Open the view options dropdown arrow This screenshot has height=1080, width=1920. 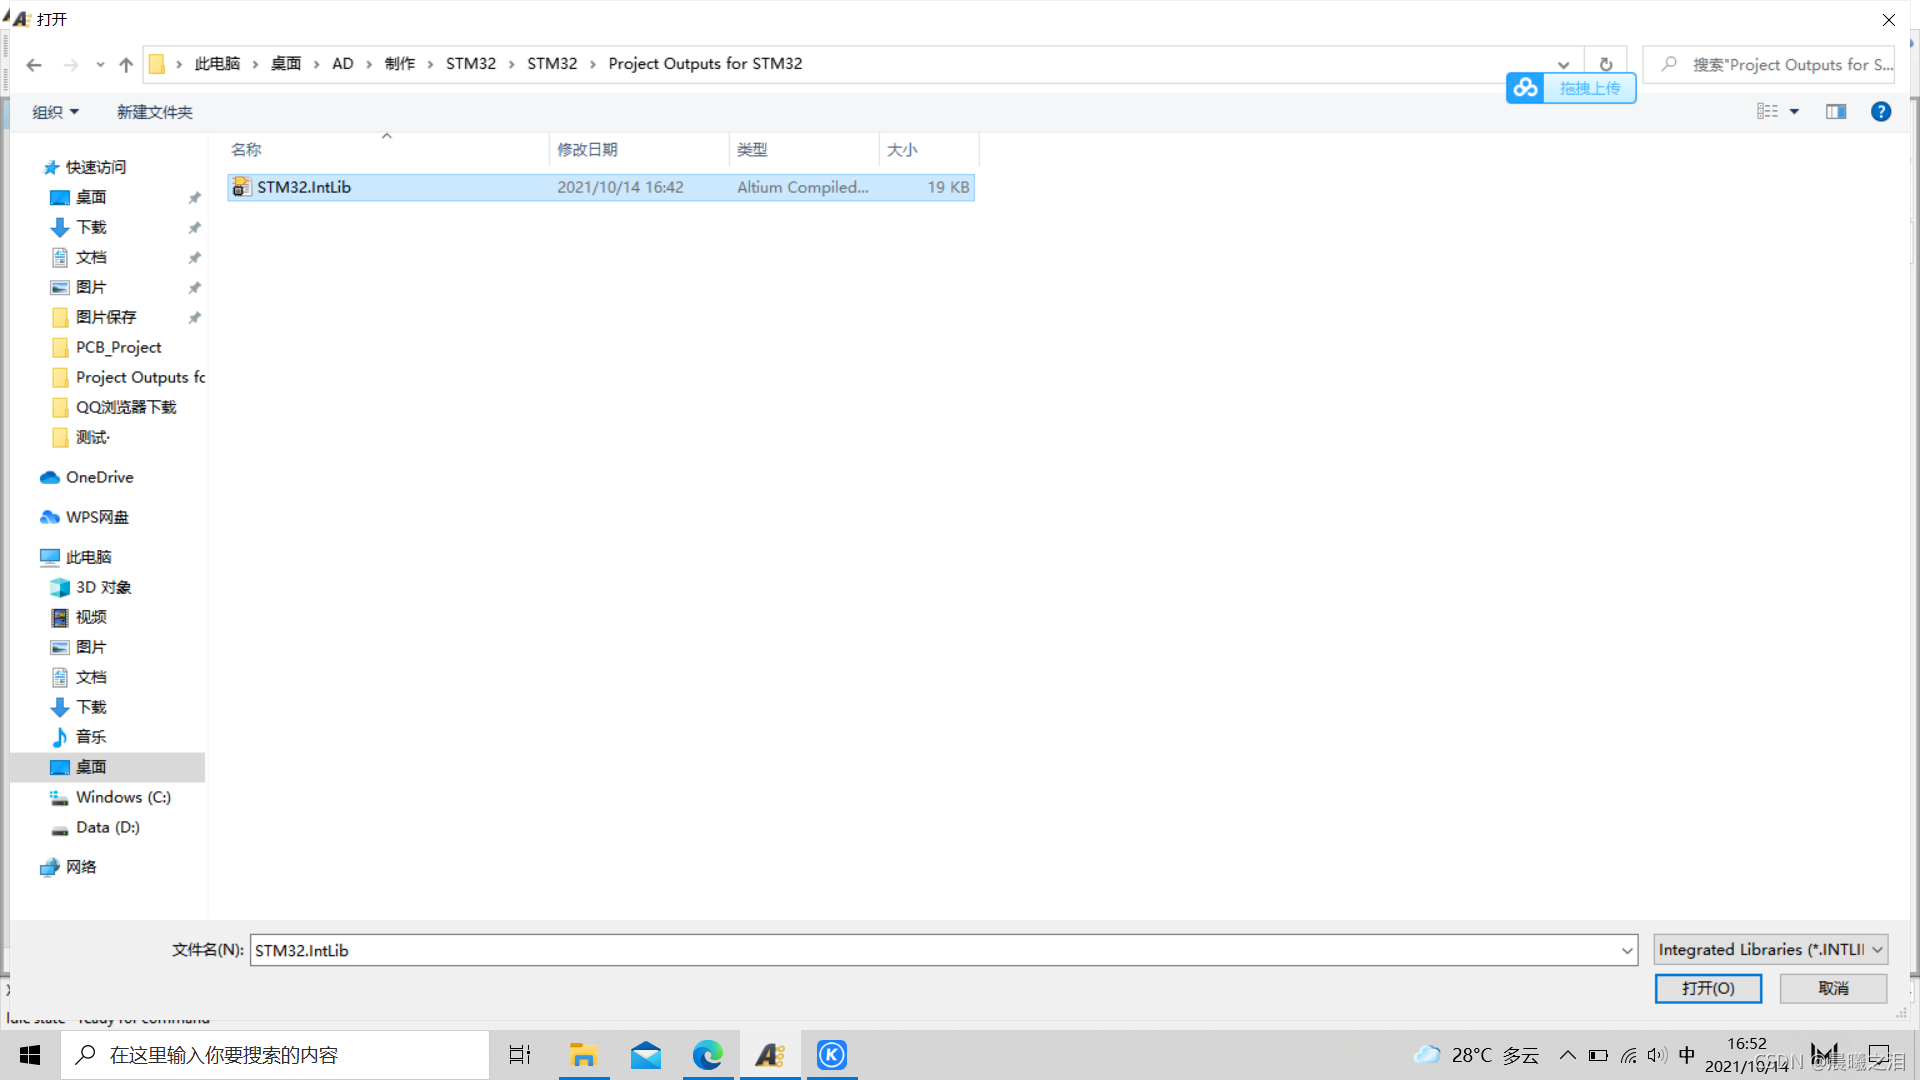(x=1794, y=112)
